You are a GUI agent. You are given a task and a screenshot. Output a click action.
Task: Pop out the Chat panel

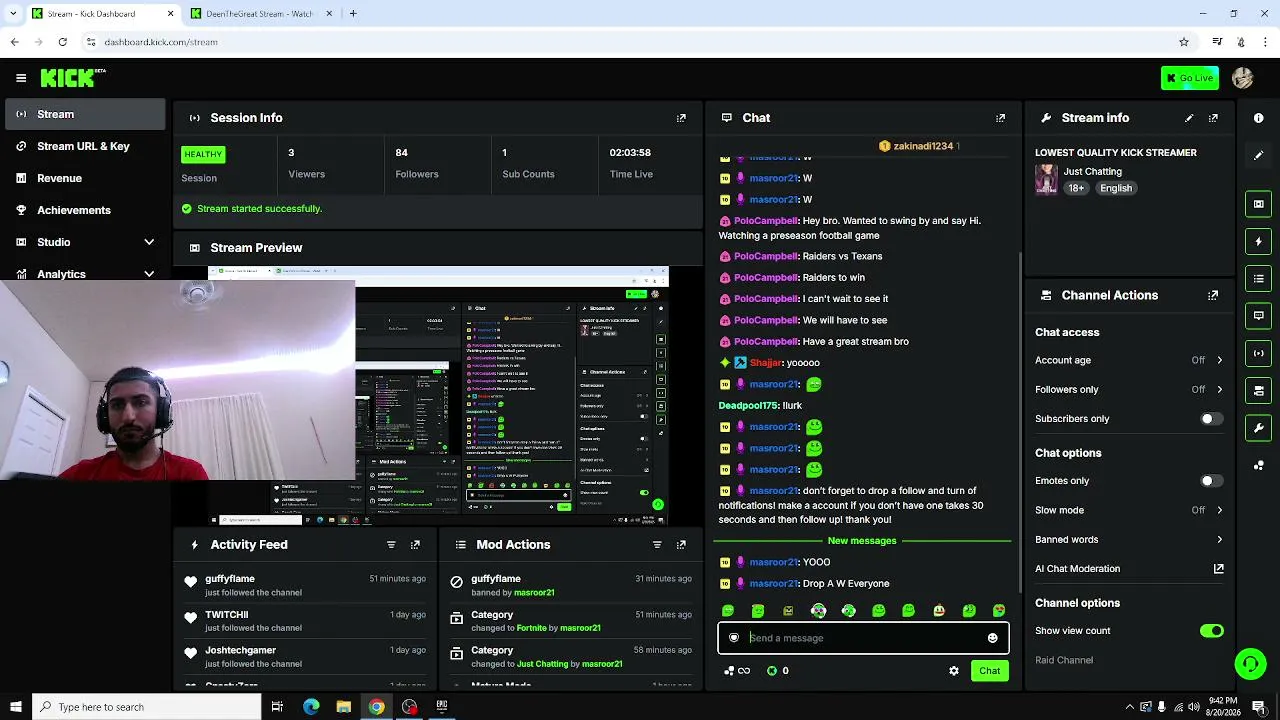click(x=1000, y=118)
